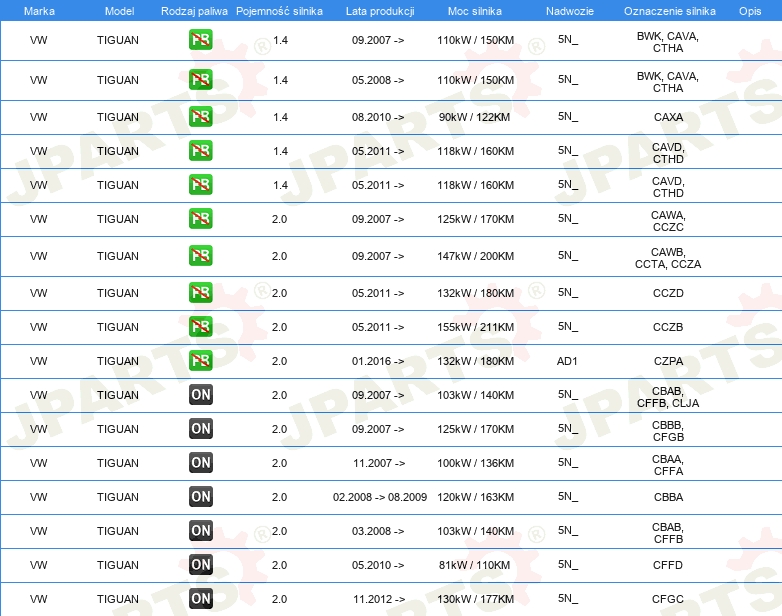Select the PB fuel icon in the 147kW / 200KM row
782x616 pixels.
(x=200, y=255)
